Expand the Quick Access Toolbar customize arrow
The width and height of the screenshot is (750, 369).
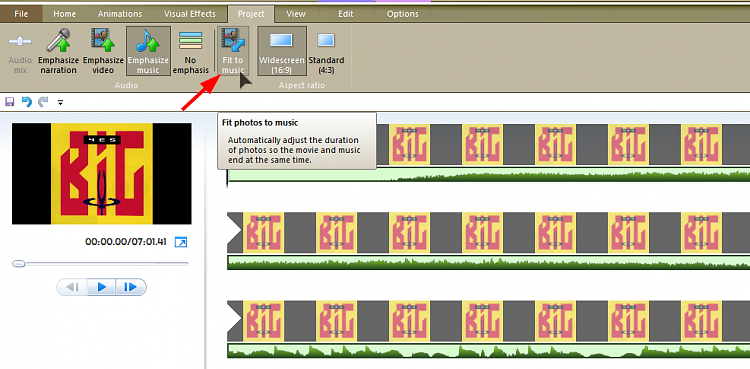[60, 102]
